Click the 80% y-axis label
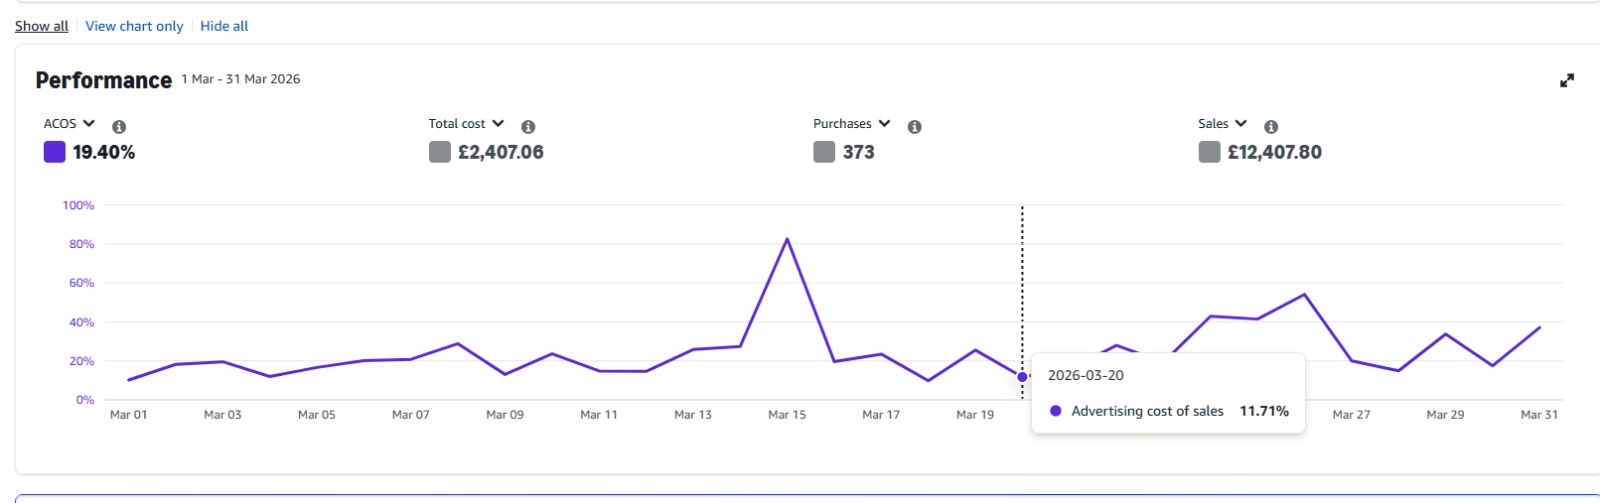Viewport: 1600px width, 503px height. [82, 244]
